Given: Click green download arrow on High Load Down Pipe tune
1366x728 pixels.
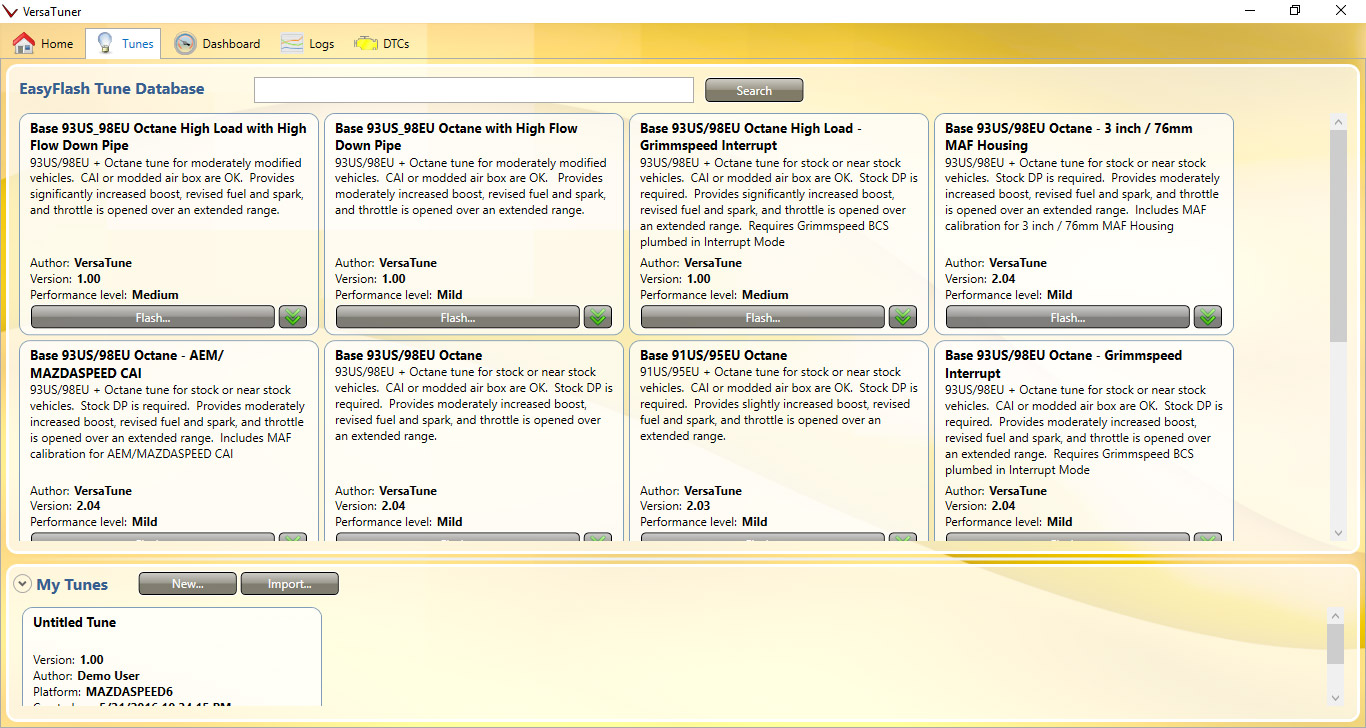Looking at the screenshot, I should tap(293, 317).
